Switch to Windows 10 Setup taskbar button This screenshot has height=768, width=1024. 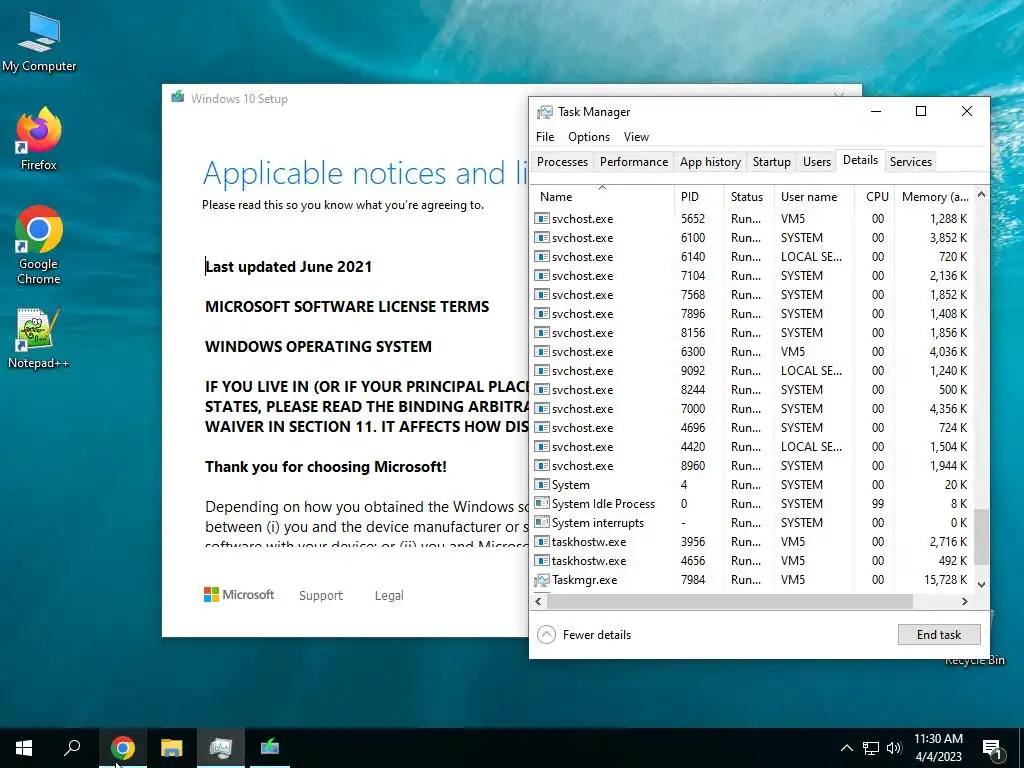(x=270, y=748)
